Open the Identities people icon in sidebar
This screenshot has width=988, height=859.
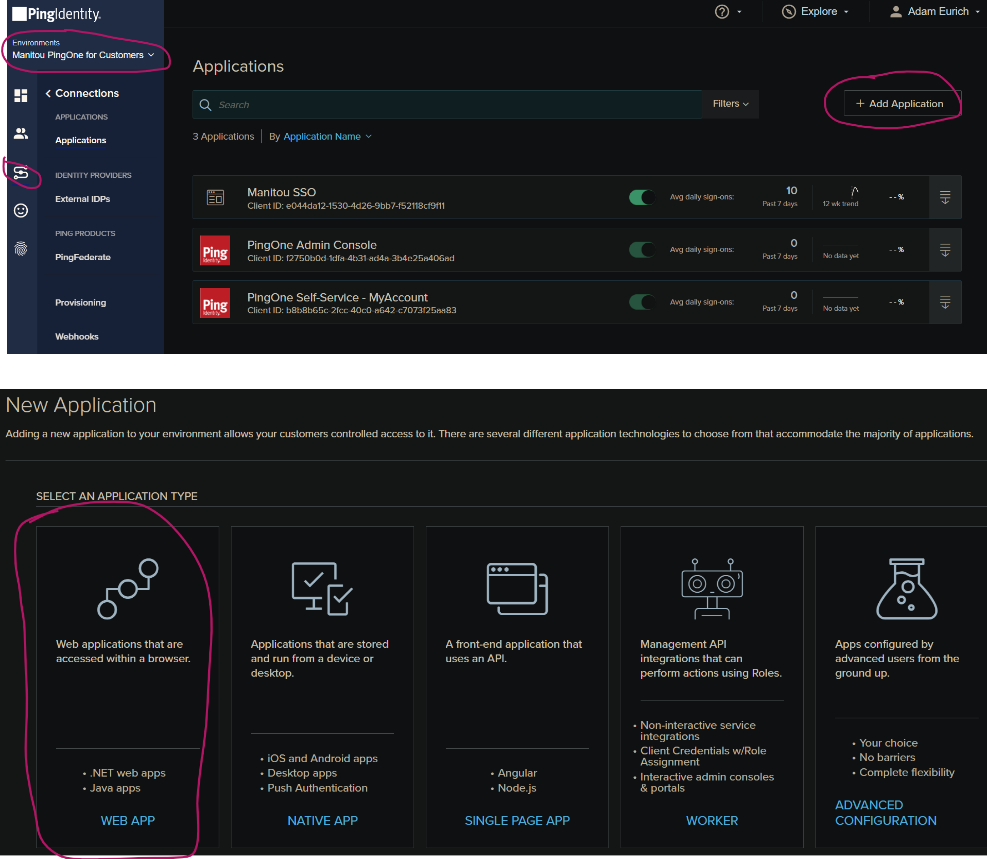pyautogui.click(x=21, y=134)
